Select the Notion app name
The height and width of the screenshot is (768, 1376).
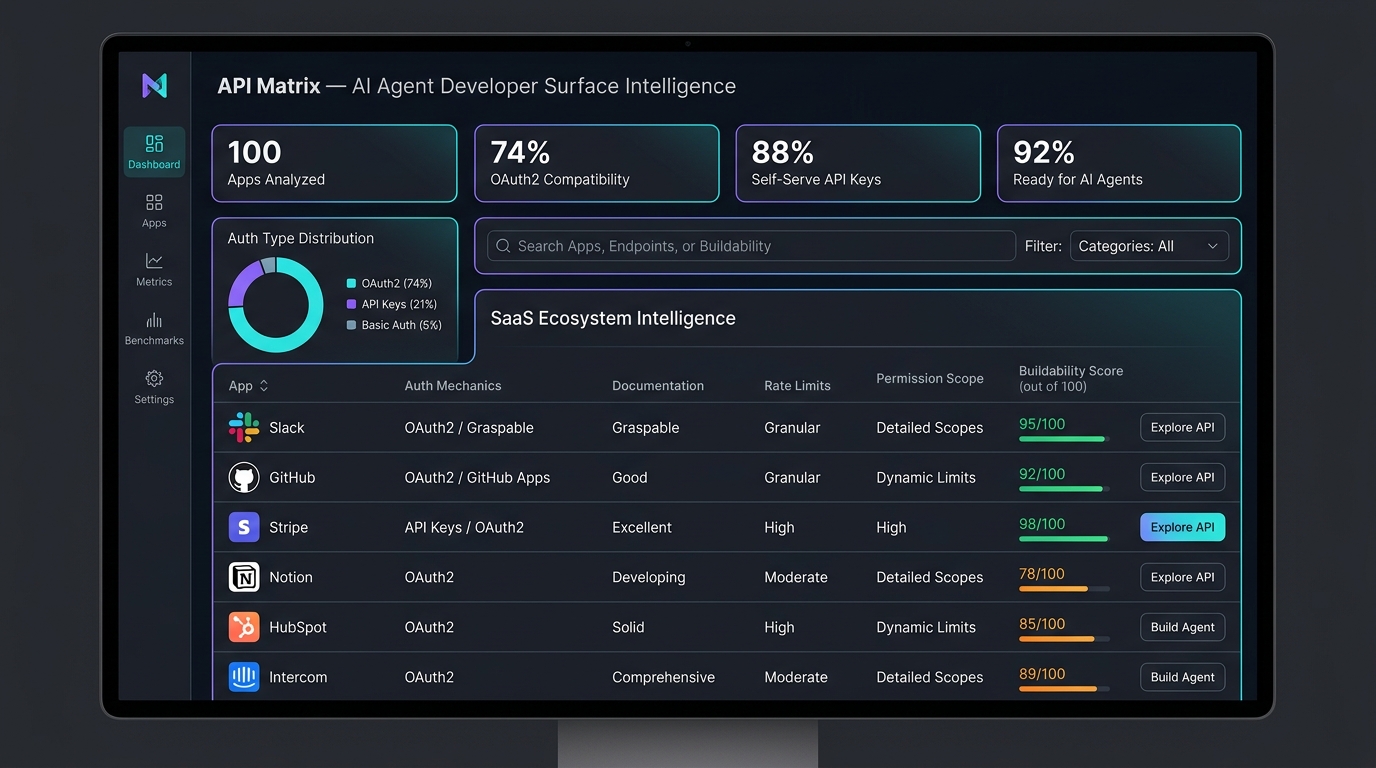(291, 578)
